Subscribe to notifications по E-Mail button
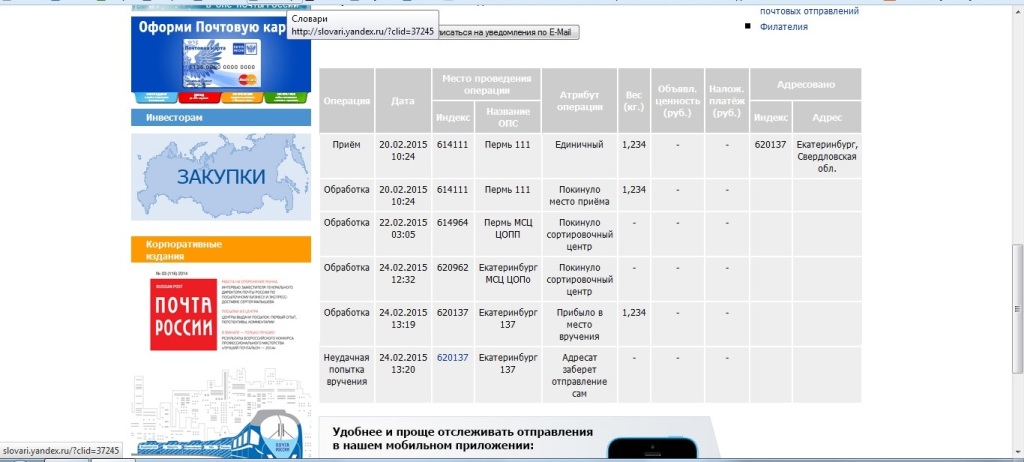This screenshot has height=462, width=1024. point(509,32)
